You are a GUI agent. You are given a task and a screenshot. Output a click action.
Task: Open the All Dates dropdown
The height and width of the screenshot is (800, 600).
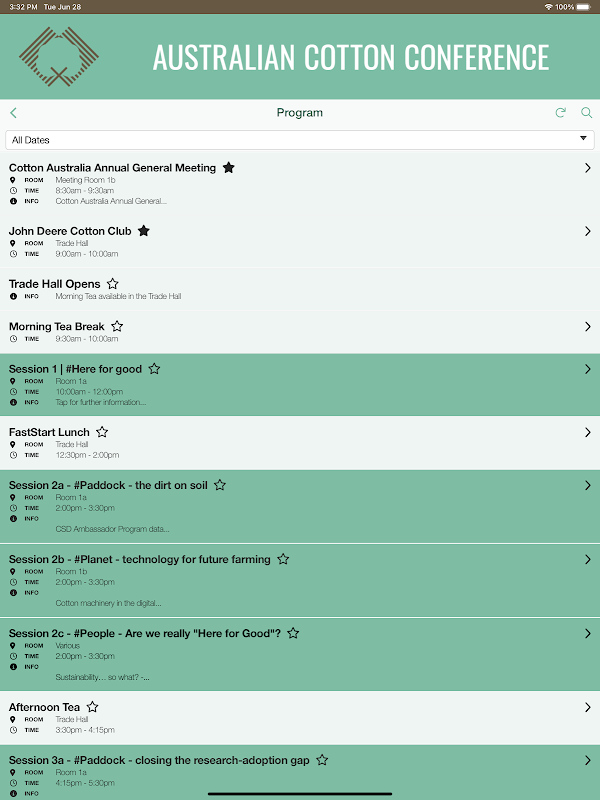pos(300,140)
